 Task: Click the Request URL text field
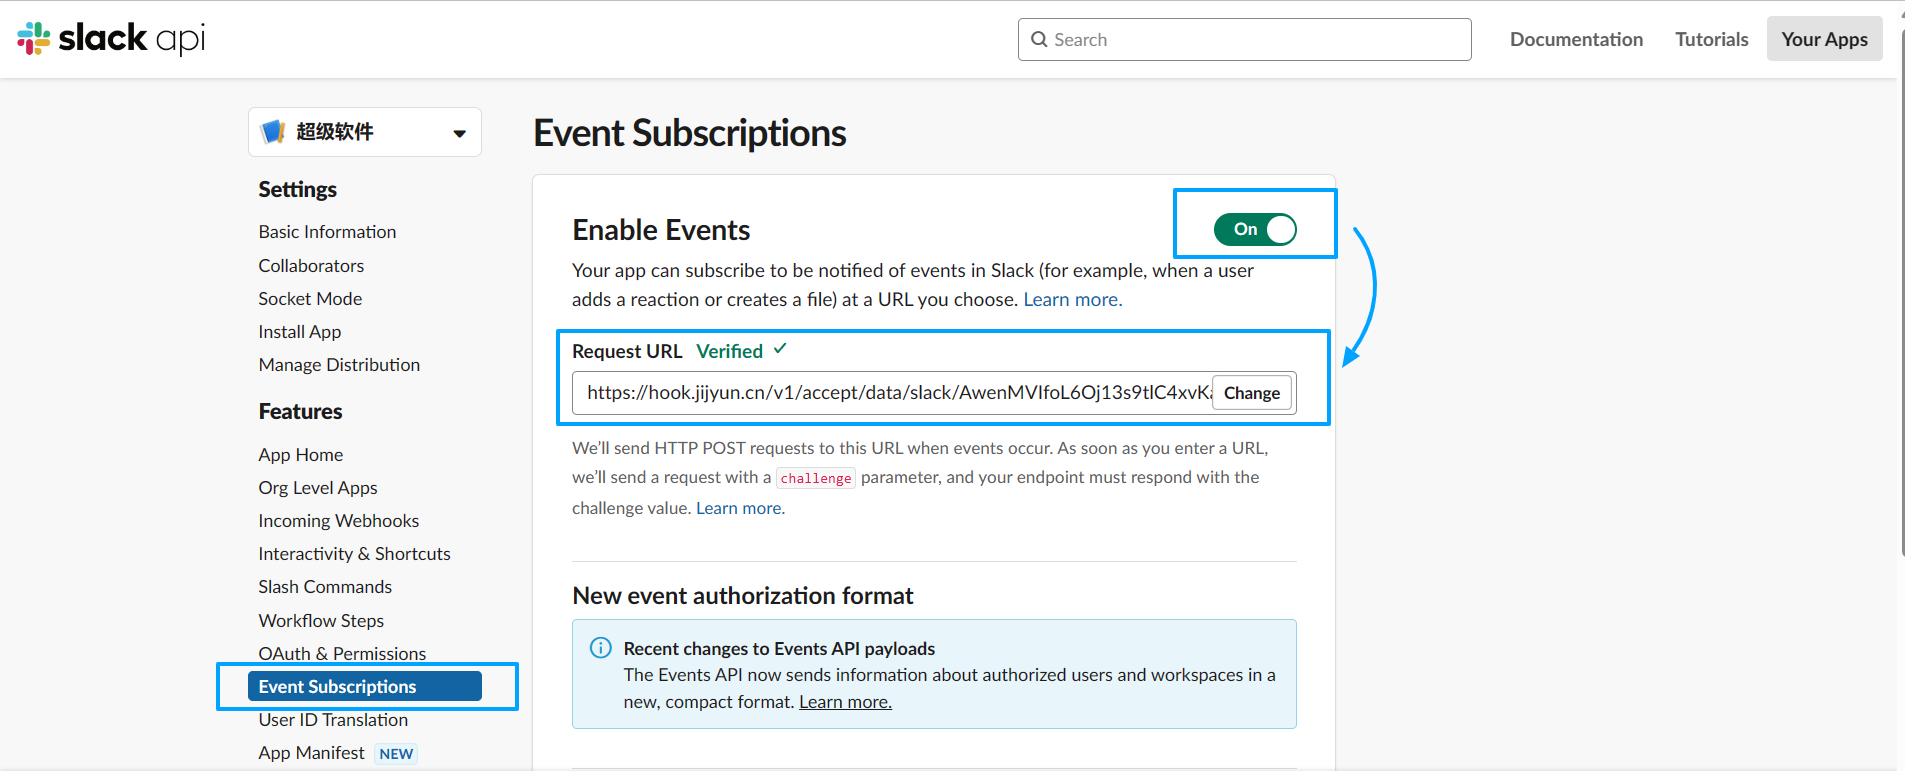(895, 393)
